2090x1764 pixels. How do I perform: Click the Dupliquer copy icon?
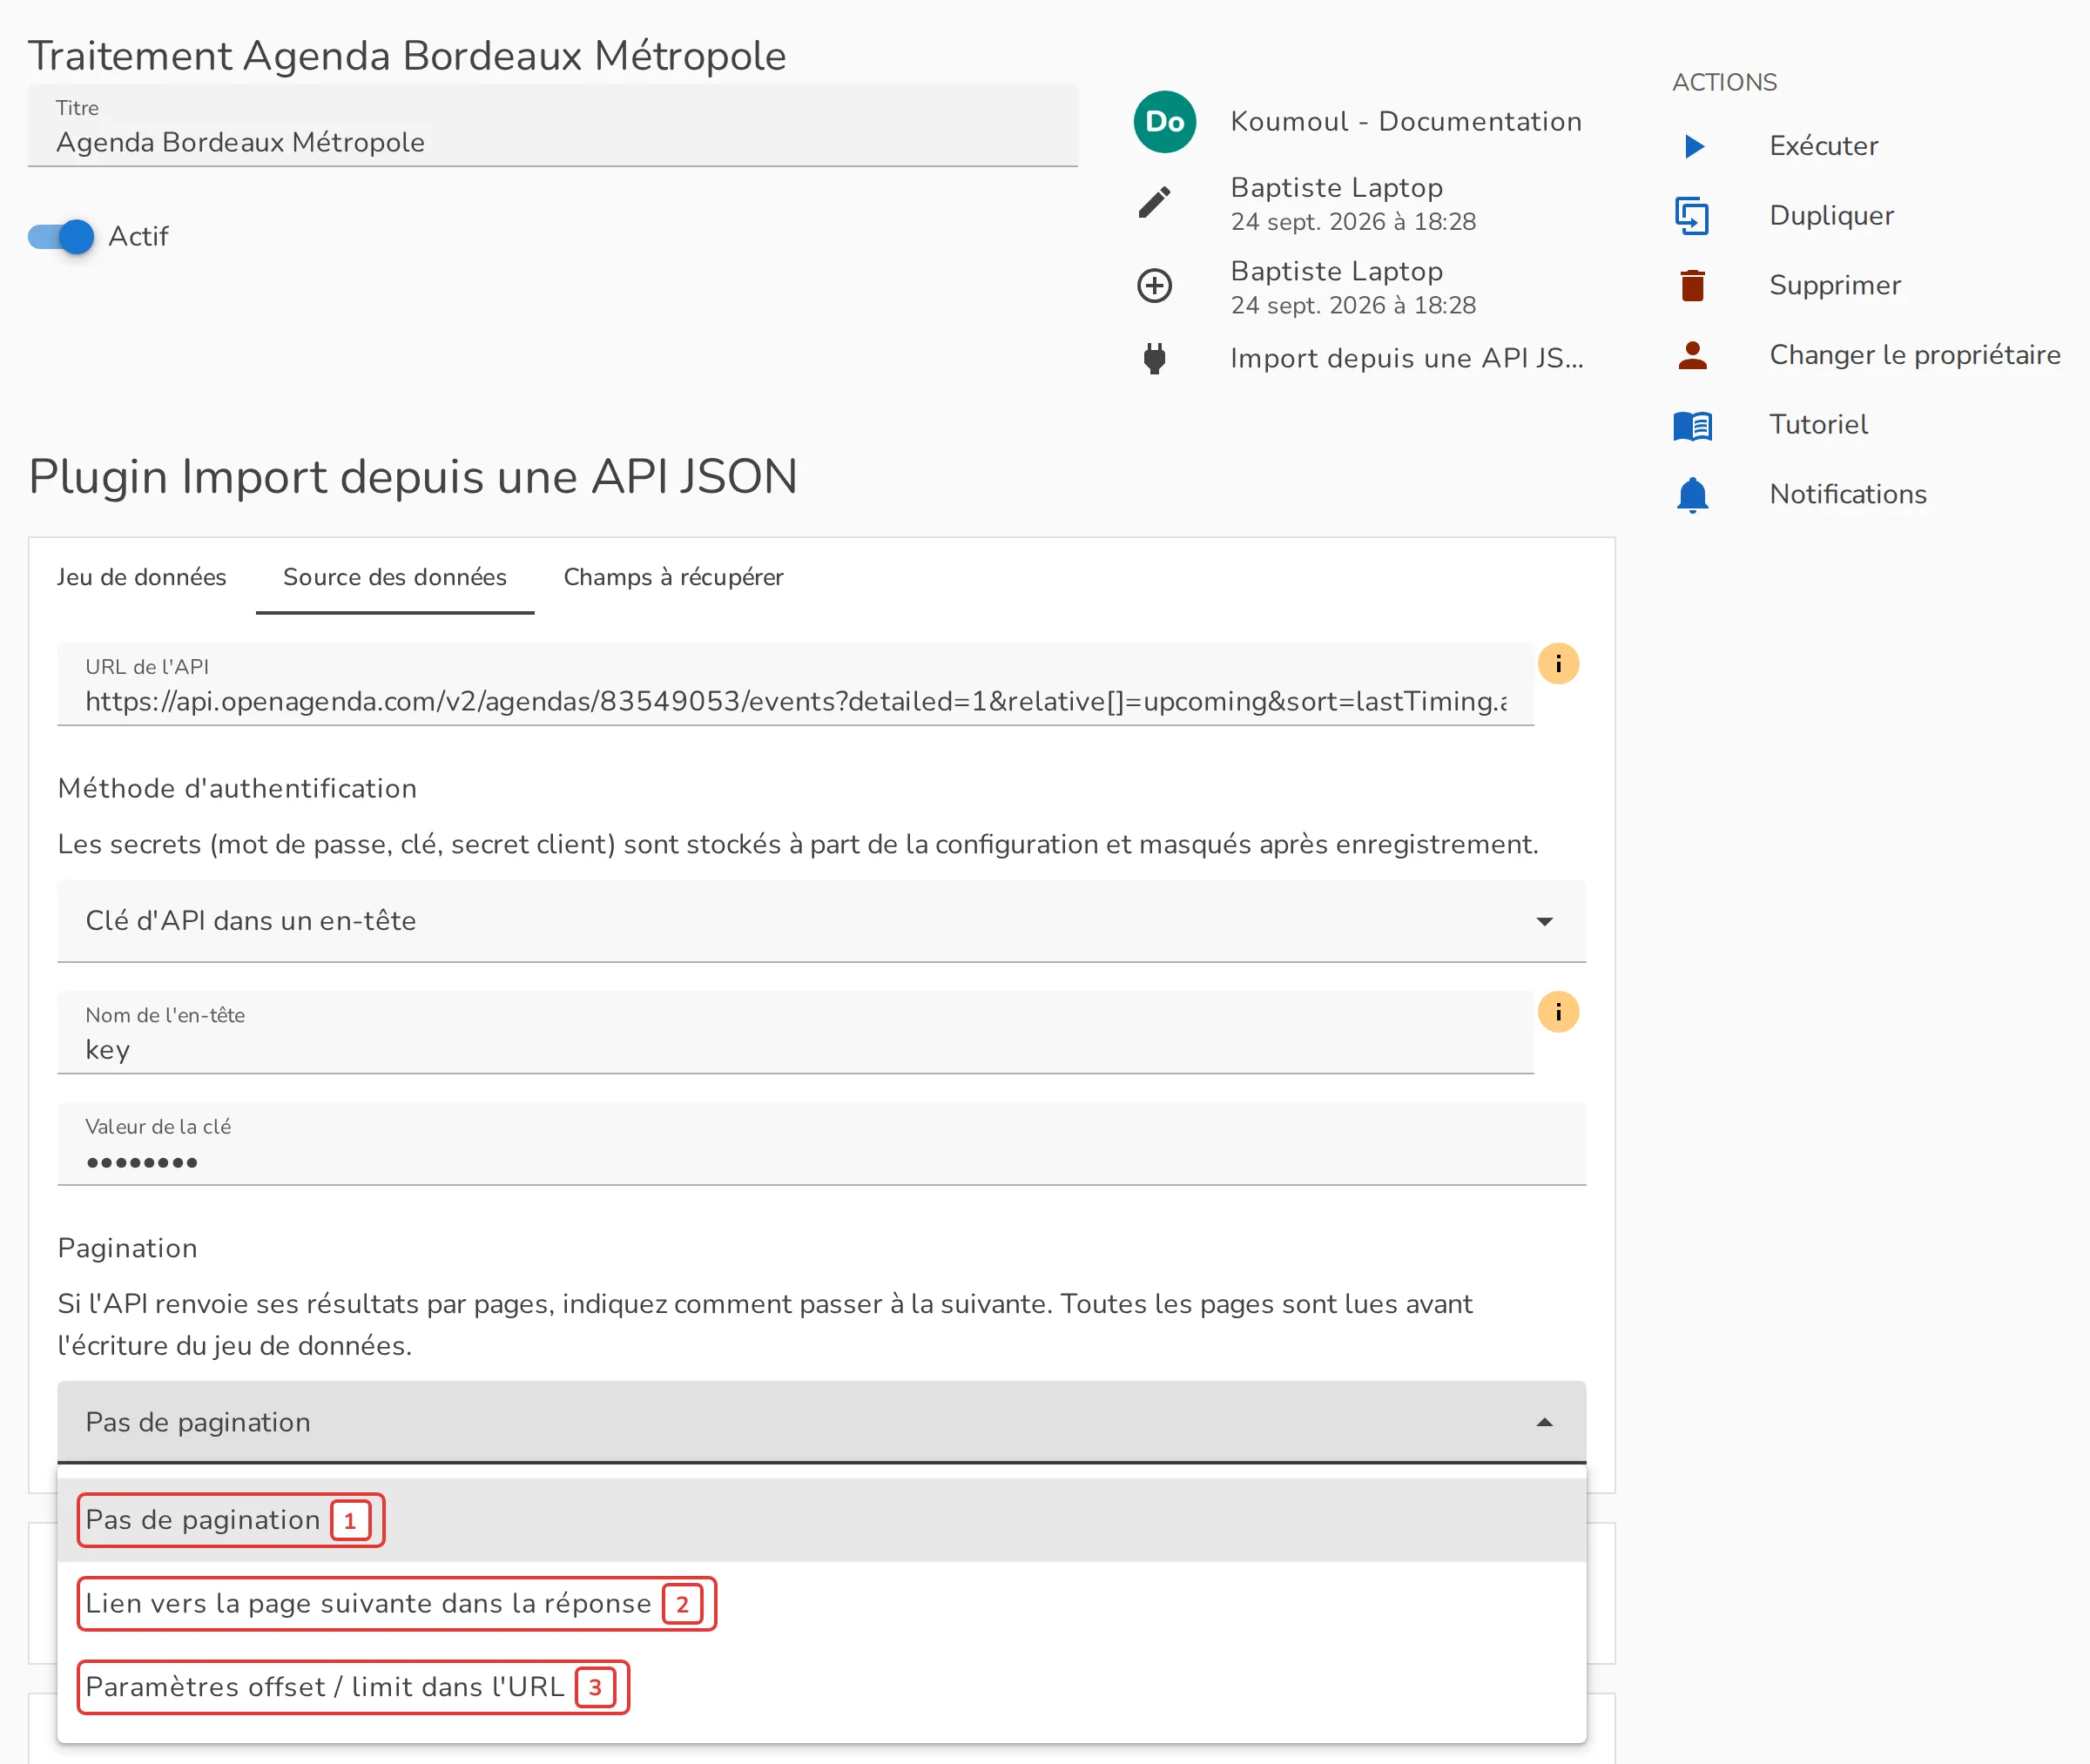[x=1692, y=216]
